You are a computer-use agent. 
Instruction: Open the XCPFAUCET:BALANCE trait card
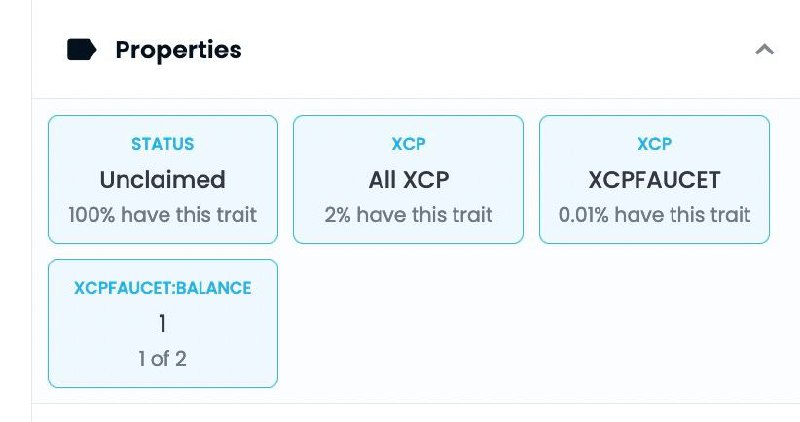[163, 324]
